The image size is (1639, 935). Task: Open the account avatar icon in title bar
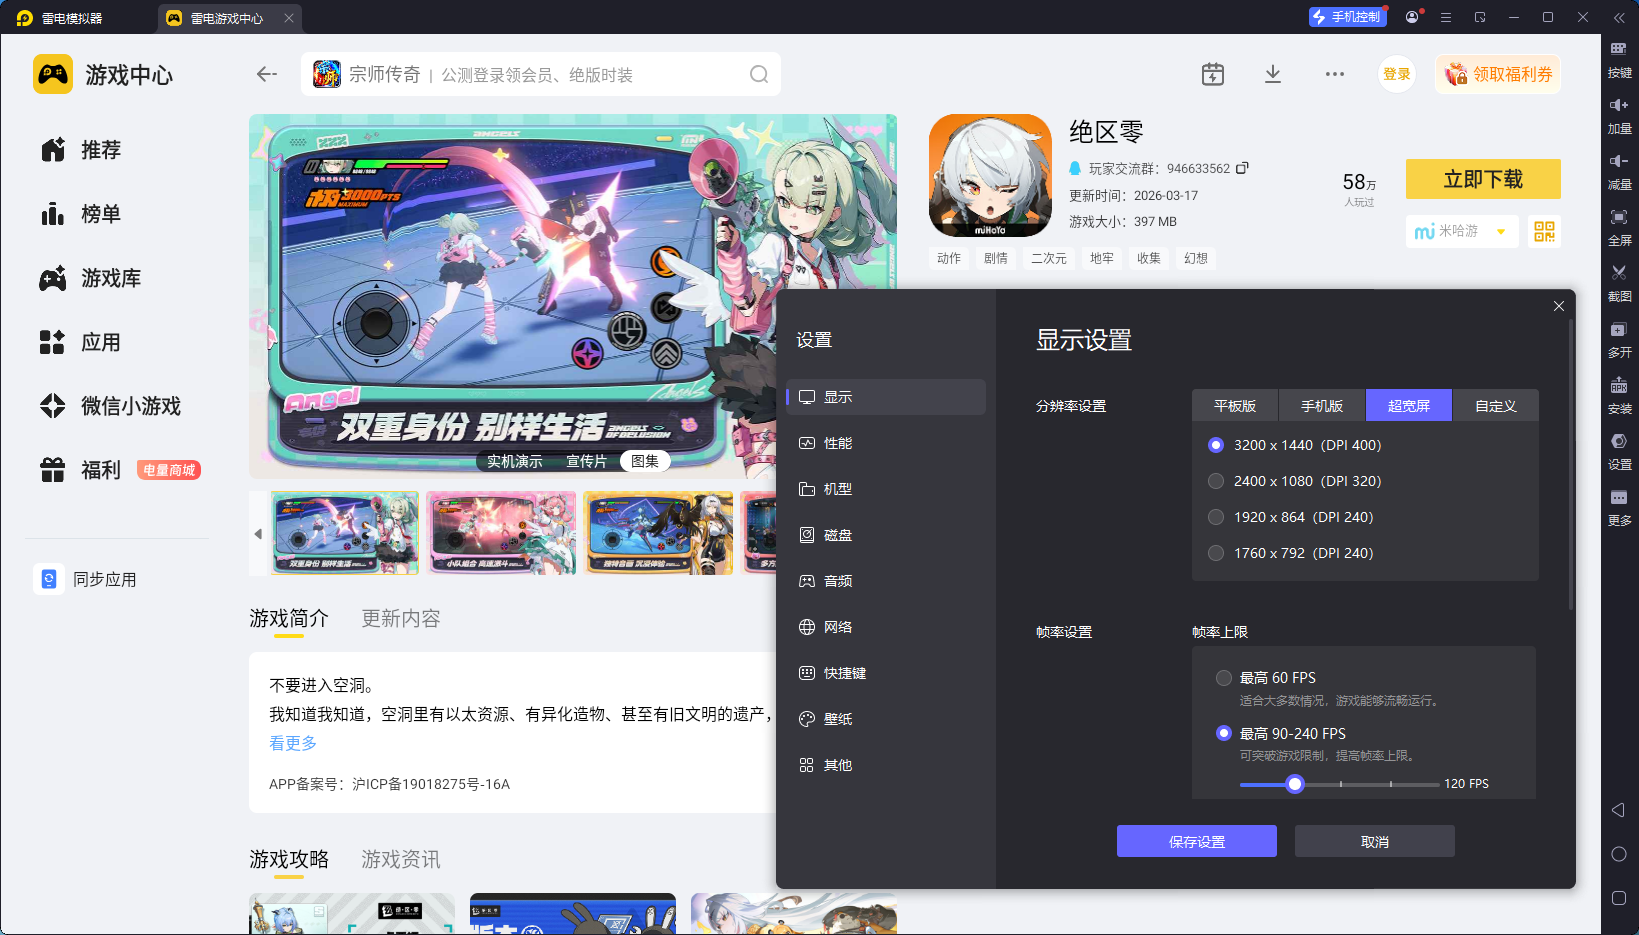click(1412, 17)
